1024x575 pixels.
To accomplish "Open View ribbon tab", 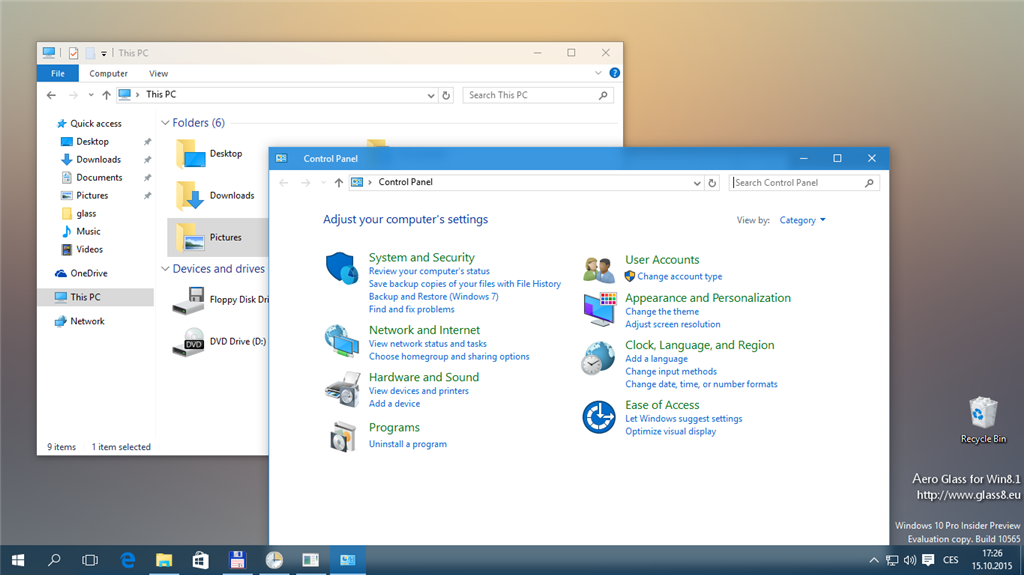I will pos(158,74).
